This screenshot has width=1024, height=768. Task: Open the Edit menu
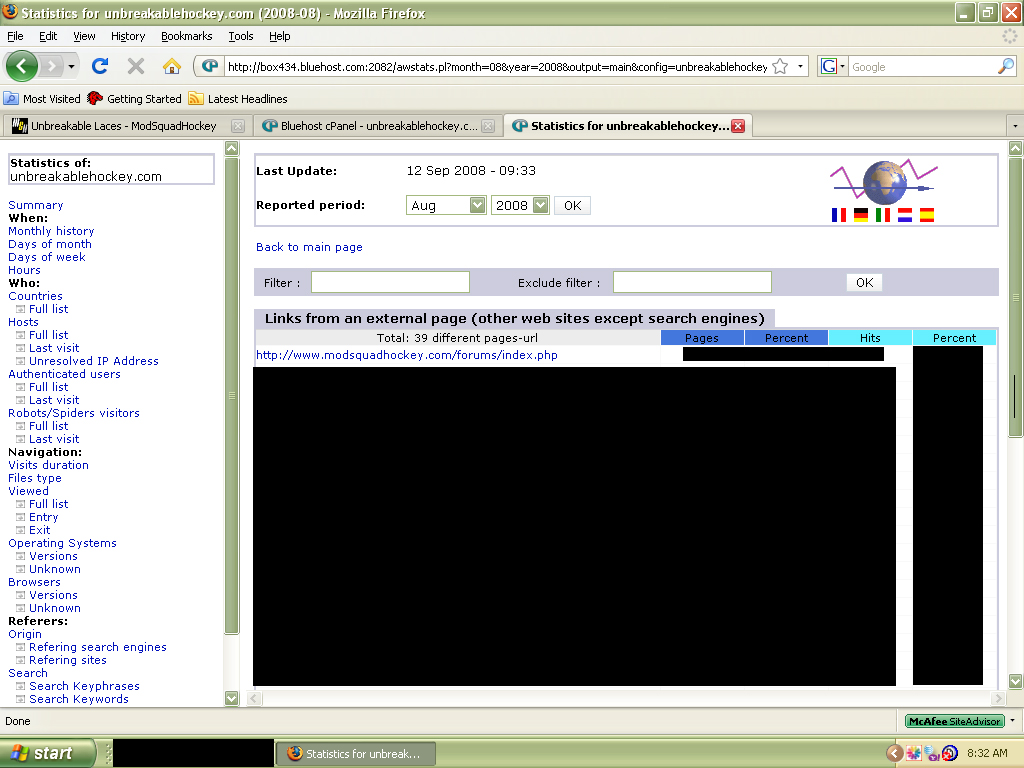point(48,36)
